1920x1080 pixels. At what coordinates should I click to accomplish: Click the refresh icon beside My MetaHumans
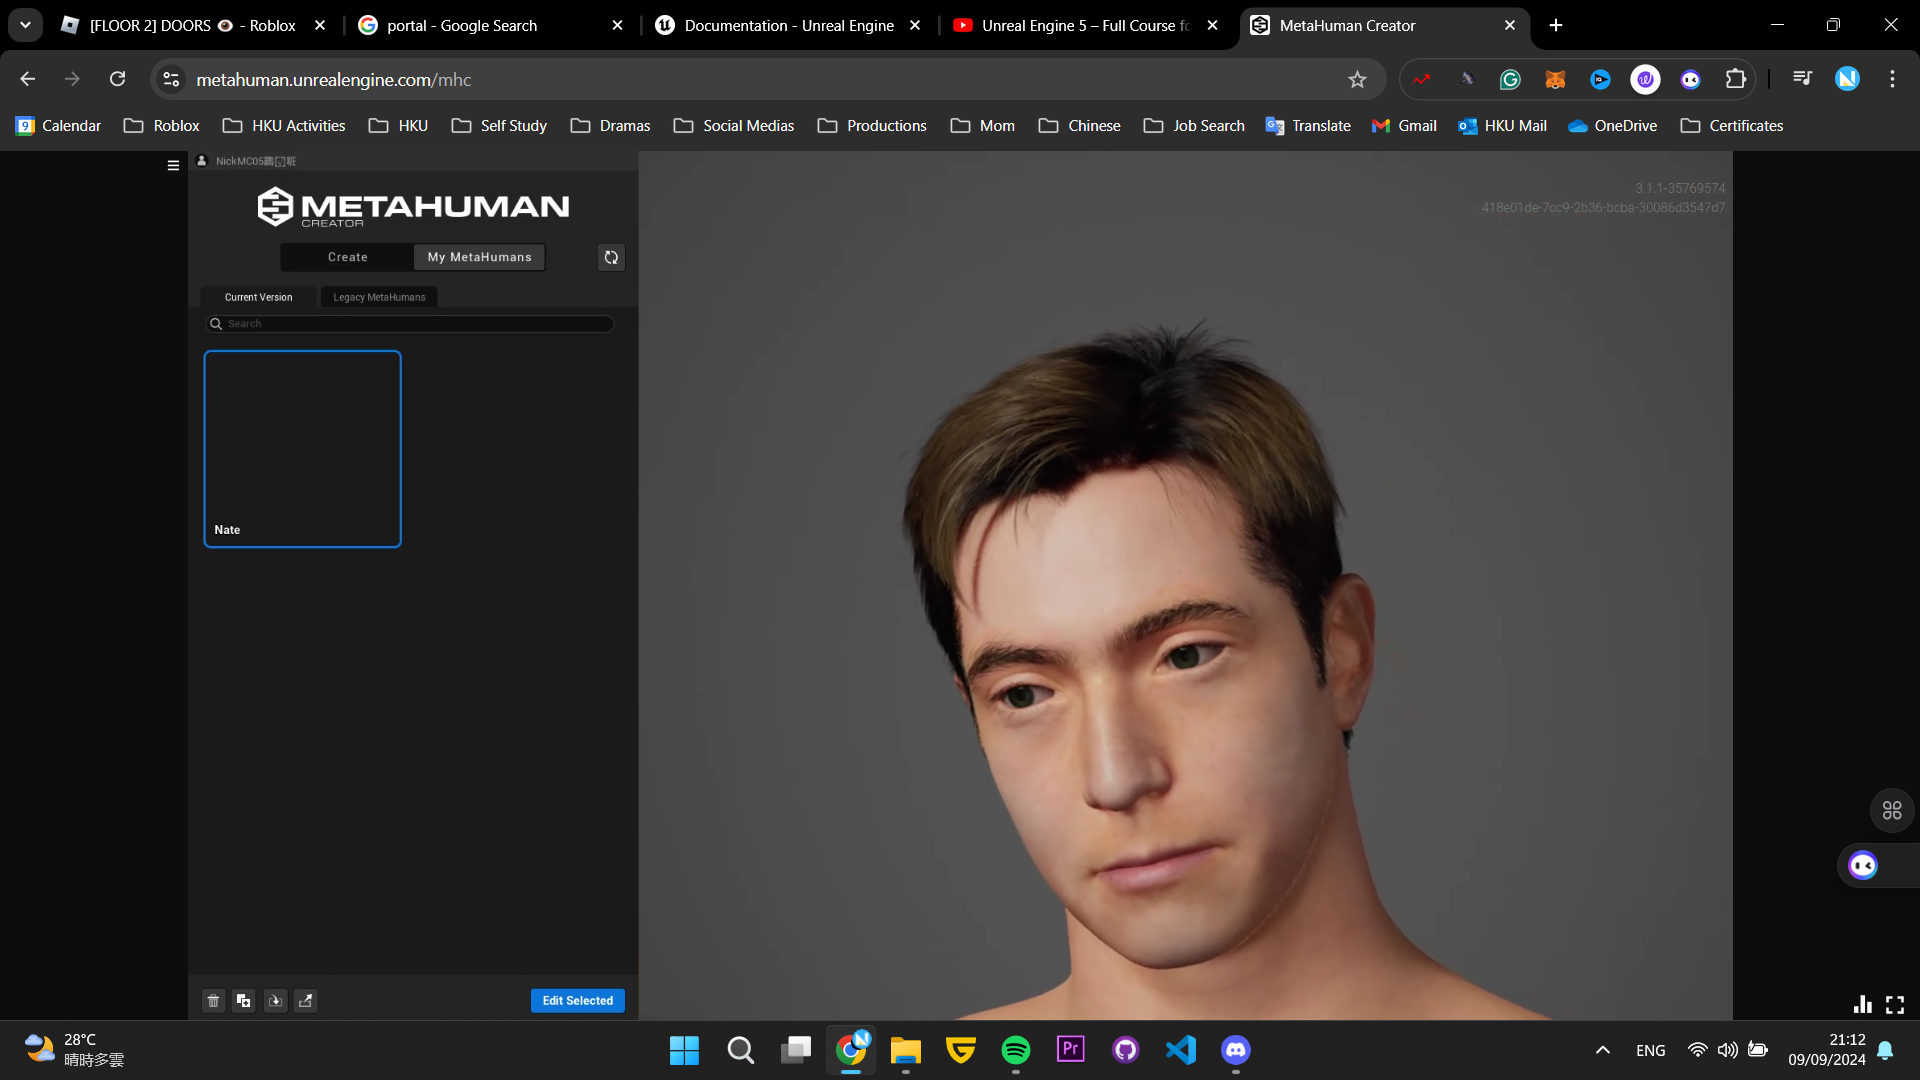[611, 257]
